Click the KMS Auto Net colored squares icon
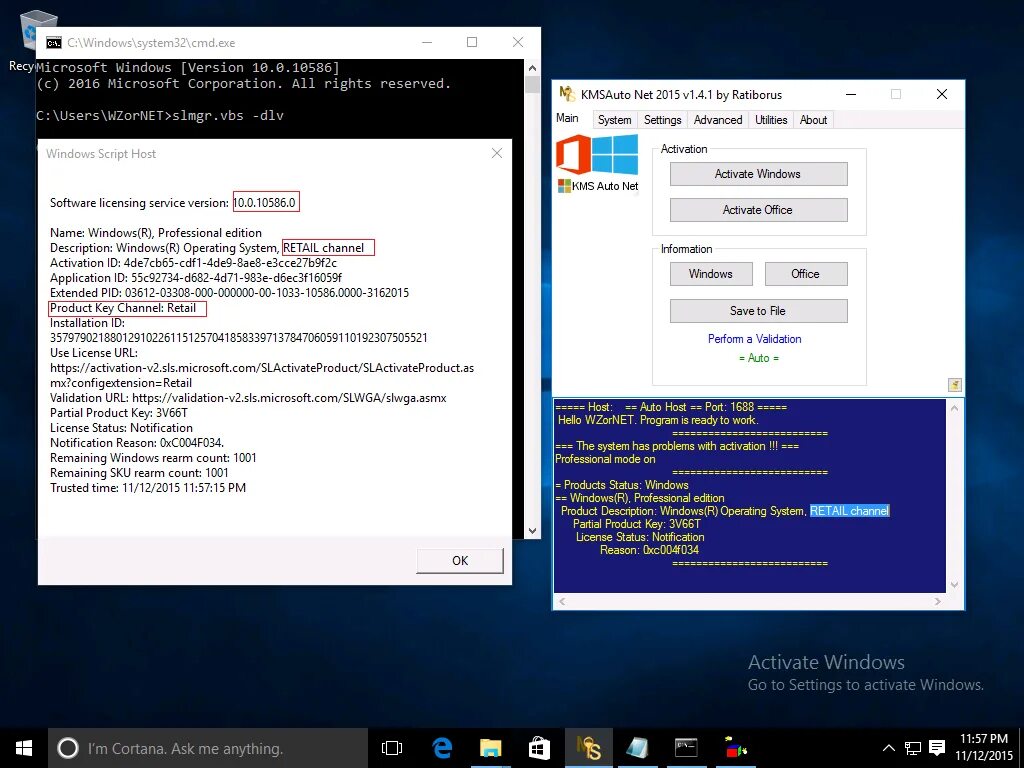The image size is (1024, 768). point(564,186)
